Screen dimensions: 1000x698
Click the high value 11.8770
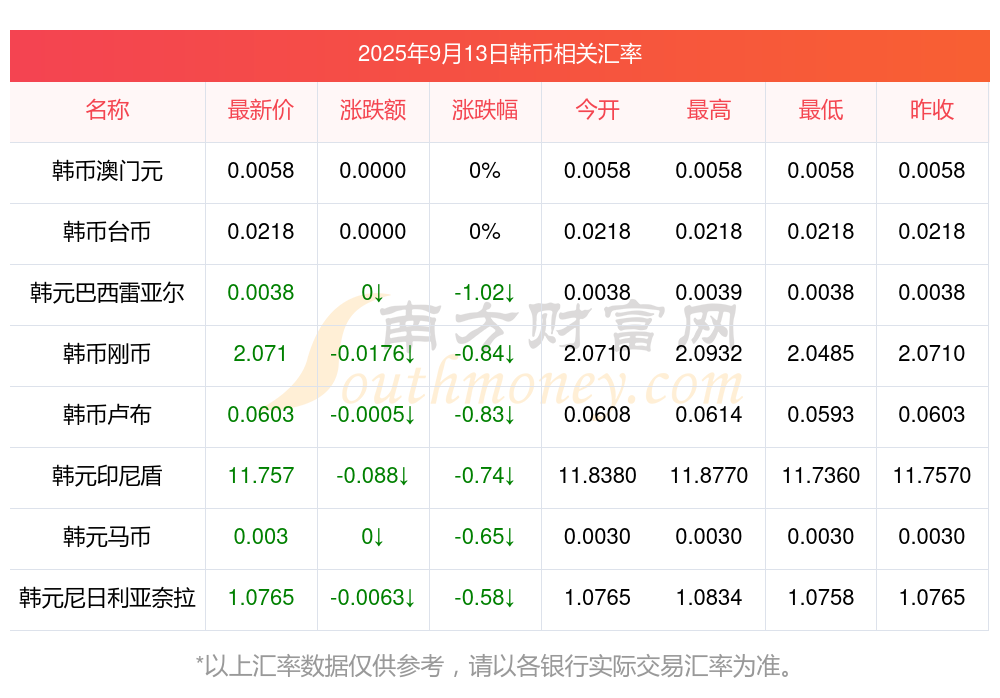709,475
